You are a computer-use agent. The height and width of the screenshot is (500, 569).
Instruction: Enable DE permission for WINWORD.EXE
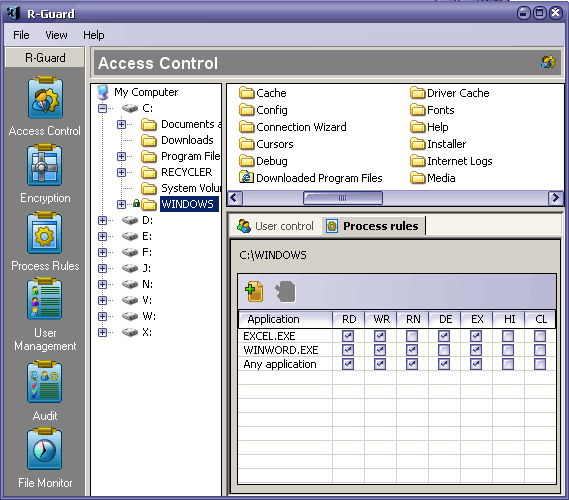[x=444, y=350]
